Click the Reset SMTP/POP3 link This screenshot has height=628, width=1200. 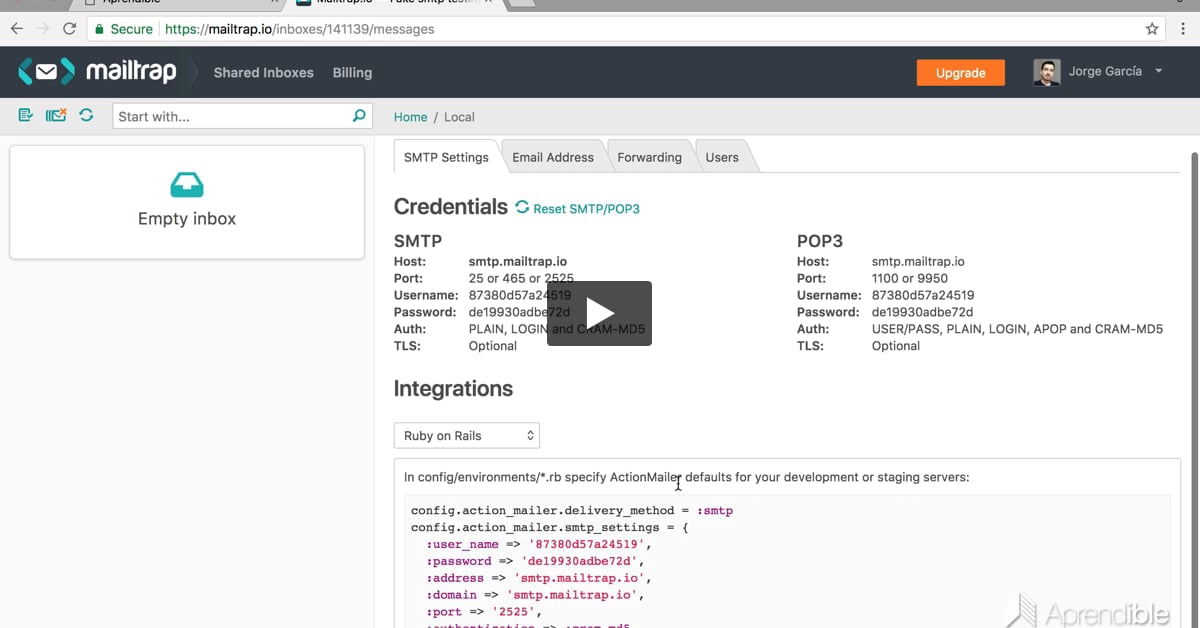[586, 209]
